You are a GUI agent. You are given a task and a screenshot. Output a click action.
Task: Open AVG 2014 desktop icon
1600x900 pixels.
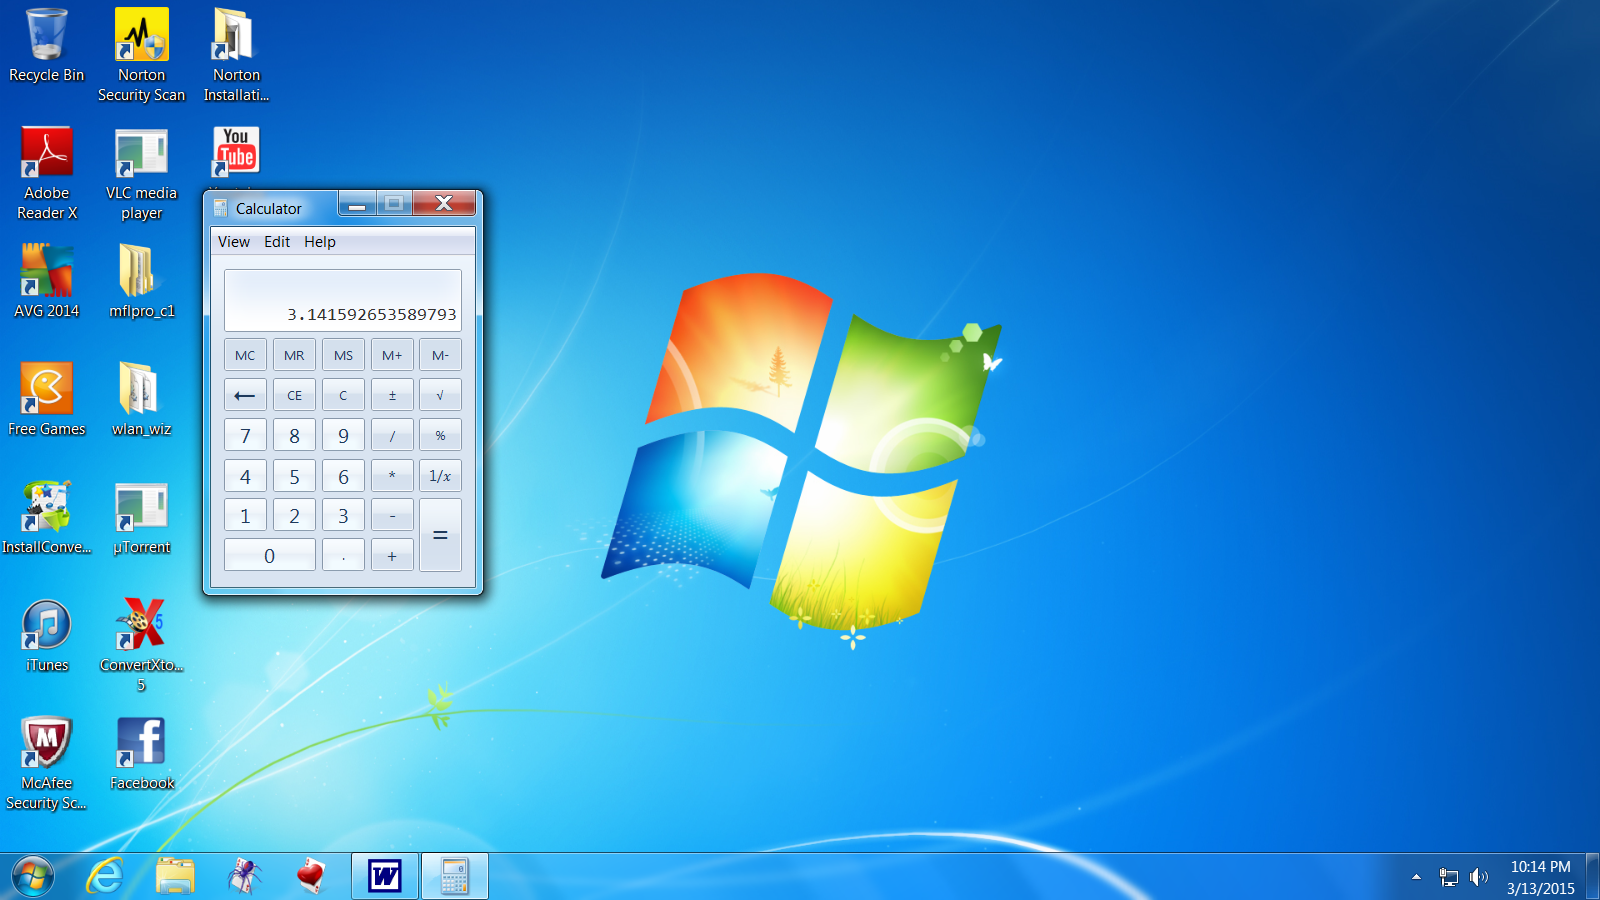pyautogui.click(x=46, y=281)
